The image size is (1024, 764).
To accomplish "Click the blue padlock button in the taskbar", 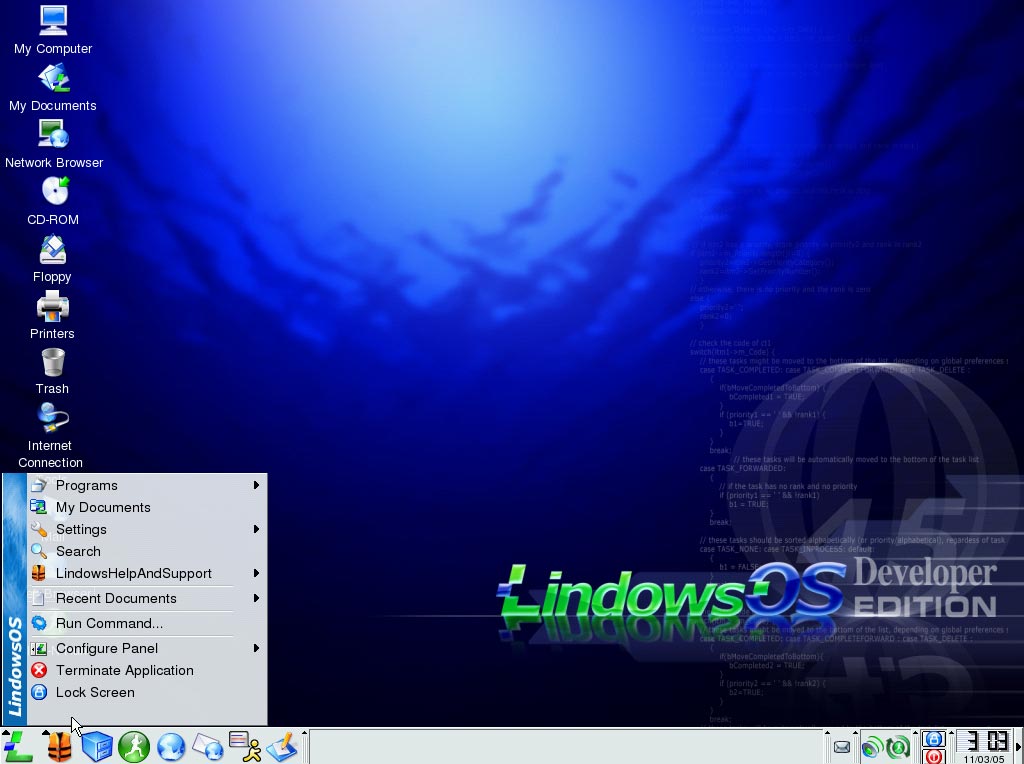I will (x=934, y=739).
